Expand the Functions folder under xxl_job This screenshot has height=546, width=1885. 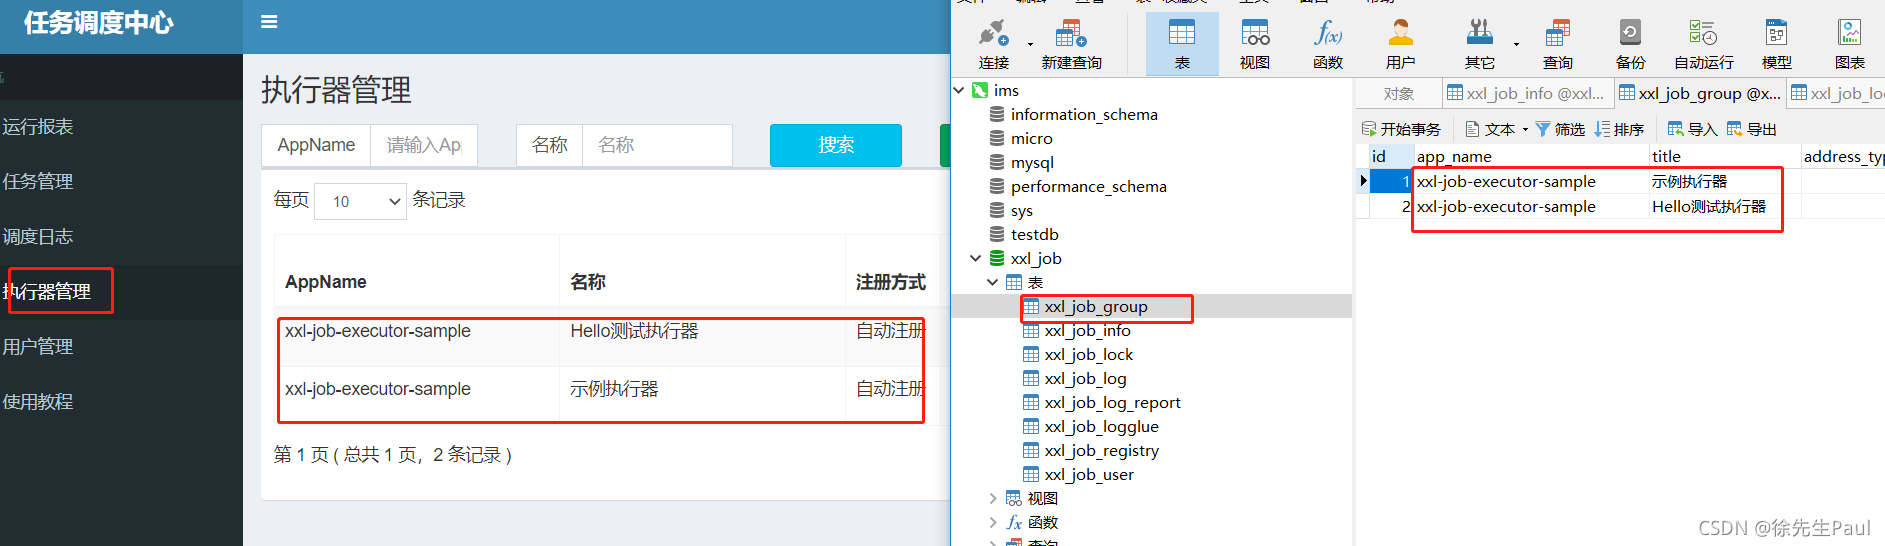pos(992,522)
